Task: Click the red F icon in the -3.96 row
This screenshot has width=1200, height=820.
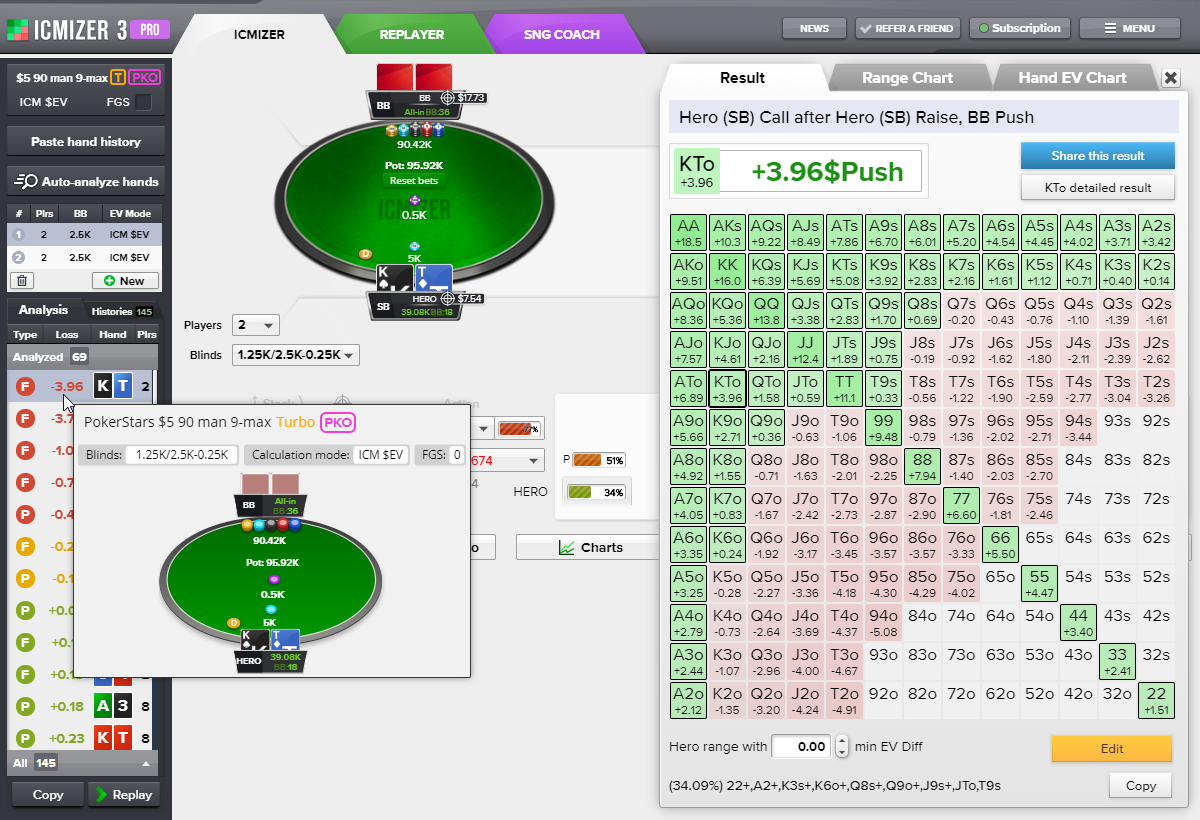Action: pos(27,386)
